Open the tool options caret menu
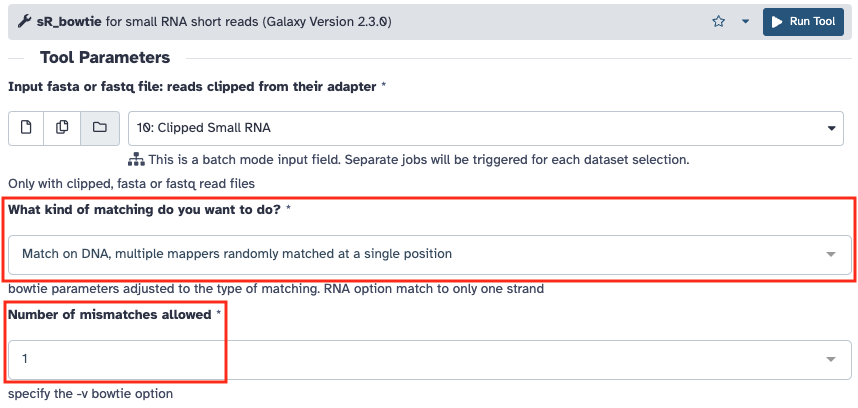858x408 pixels. [x=745, y=22]
